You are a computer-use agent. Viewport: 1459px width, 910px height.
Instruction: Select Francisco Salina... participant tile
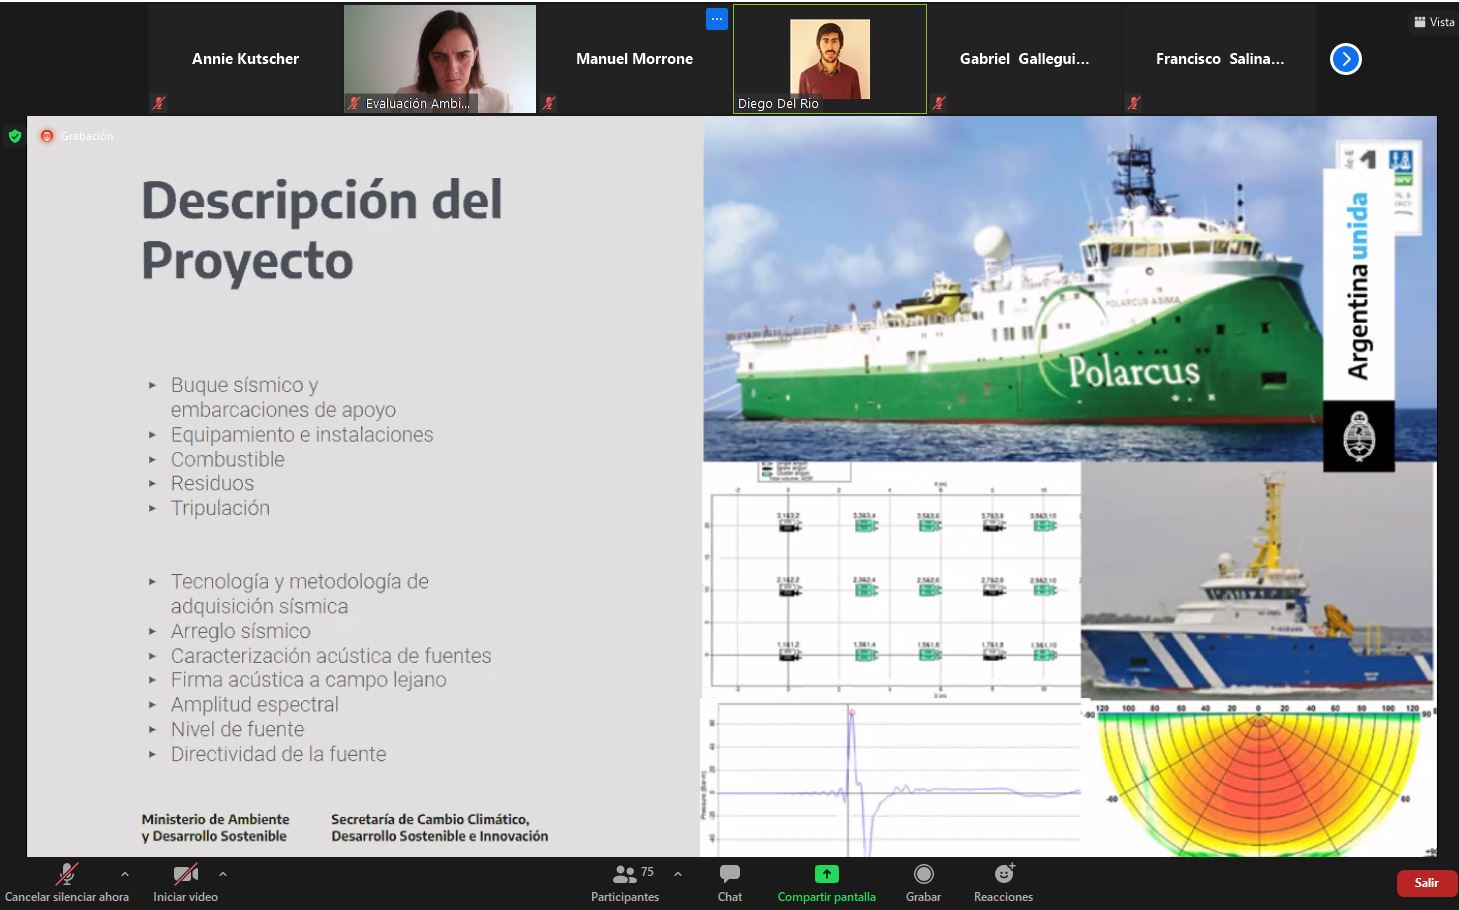[1219, 59]
